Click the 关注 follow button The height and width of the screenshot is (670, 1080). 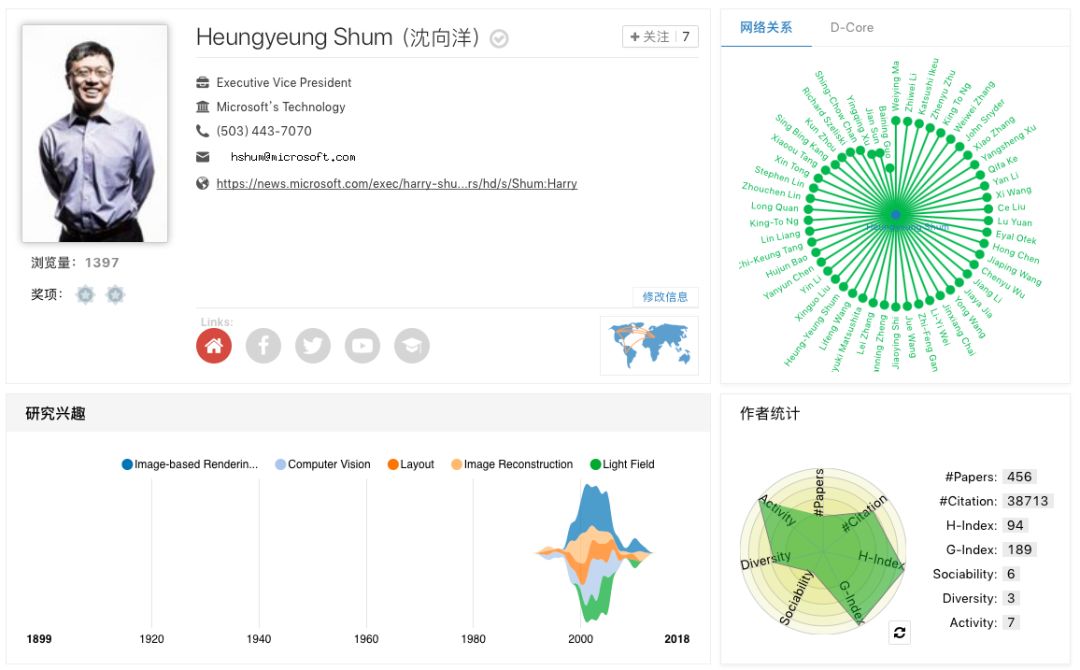click(x=660, y=37)
